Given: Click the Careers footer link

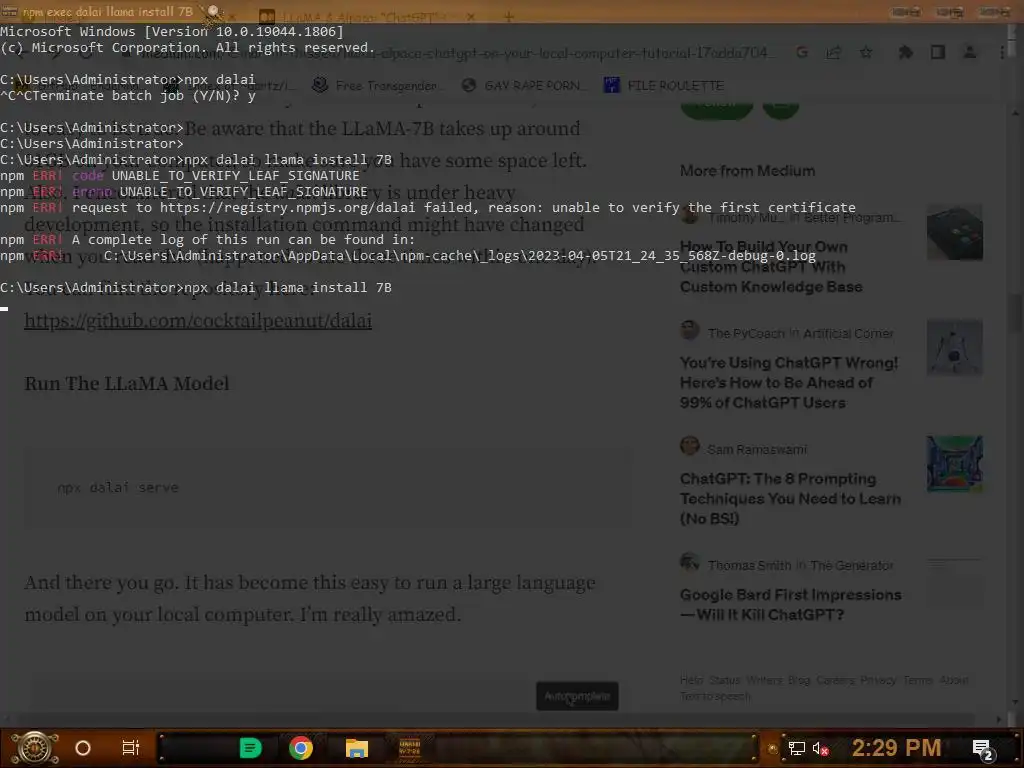Looking at the screenshot, I should pos(835,680).
